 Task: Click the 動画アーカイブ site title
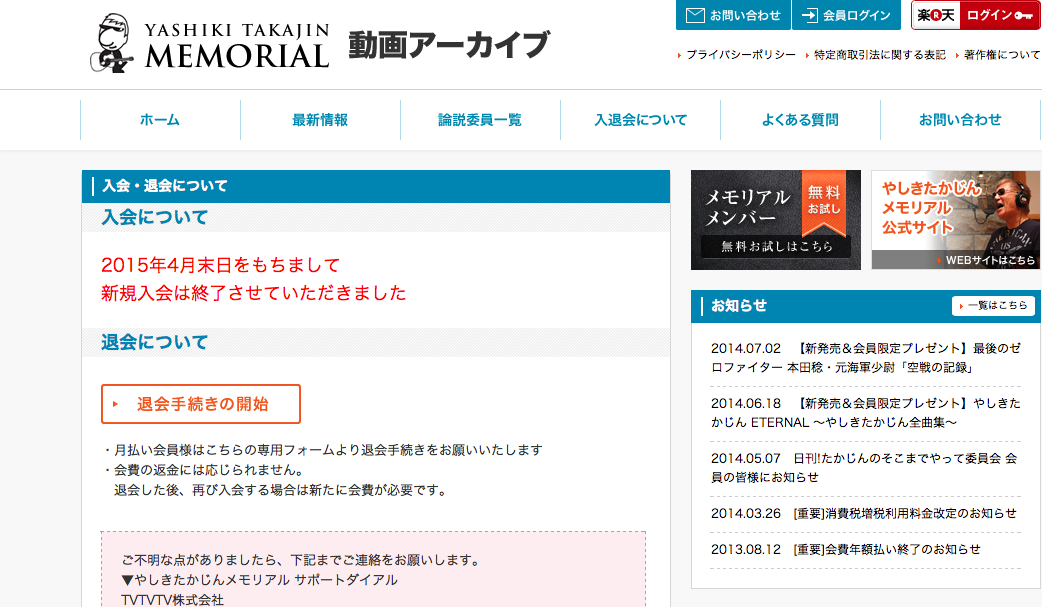pyautogui.click(x=449, y=45)
